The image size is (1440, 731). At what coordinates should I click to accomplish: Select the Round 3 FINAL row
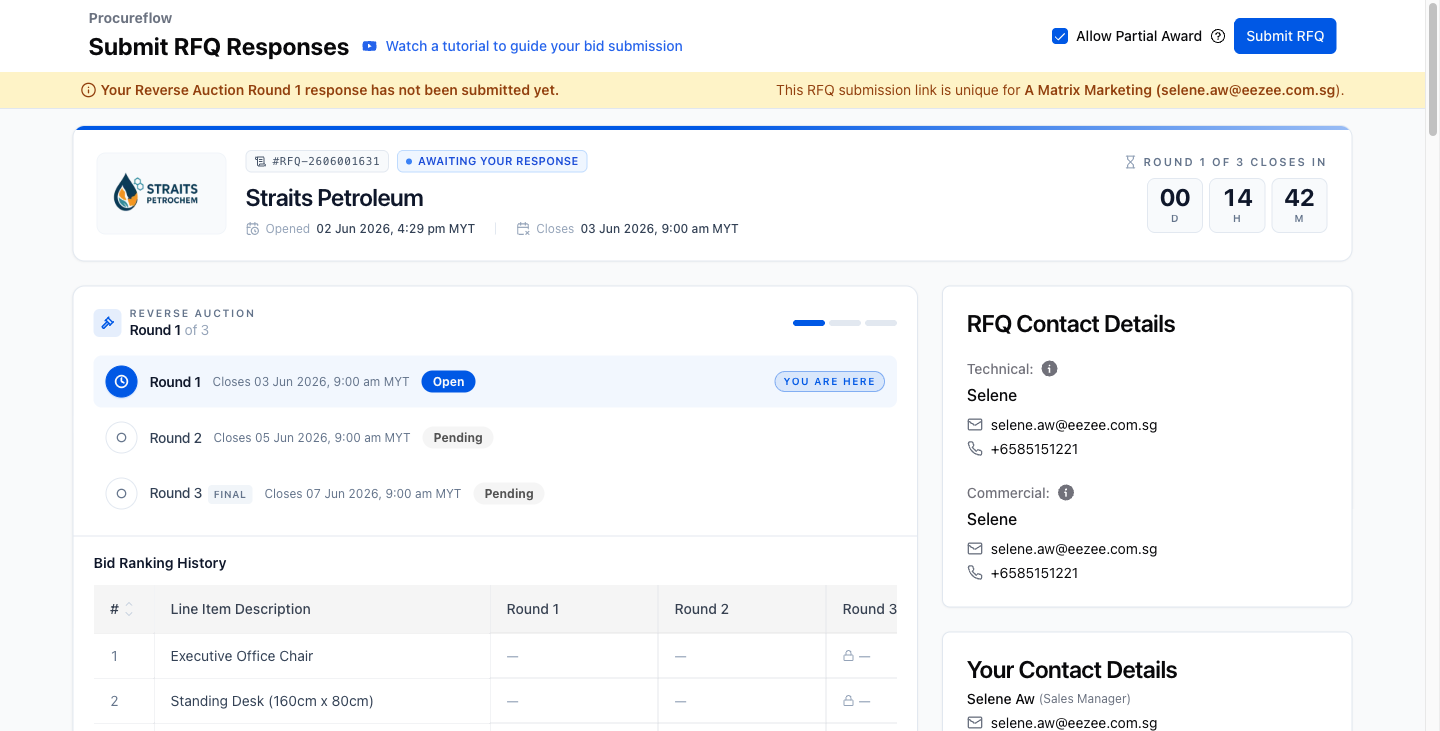(x=495, y=493)
